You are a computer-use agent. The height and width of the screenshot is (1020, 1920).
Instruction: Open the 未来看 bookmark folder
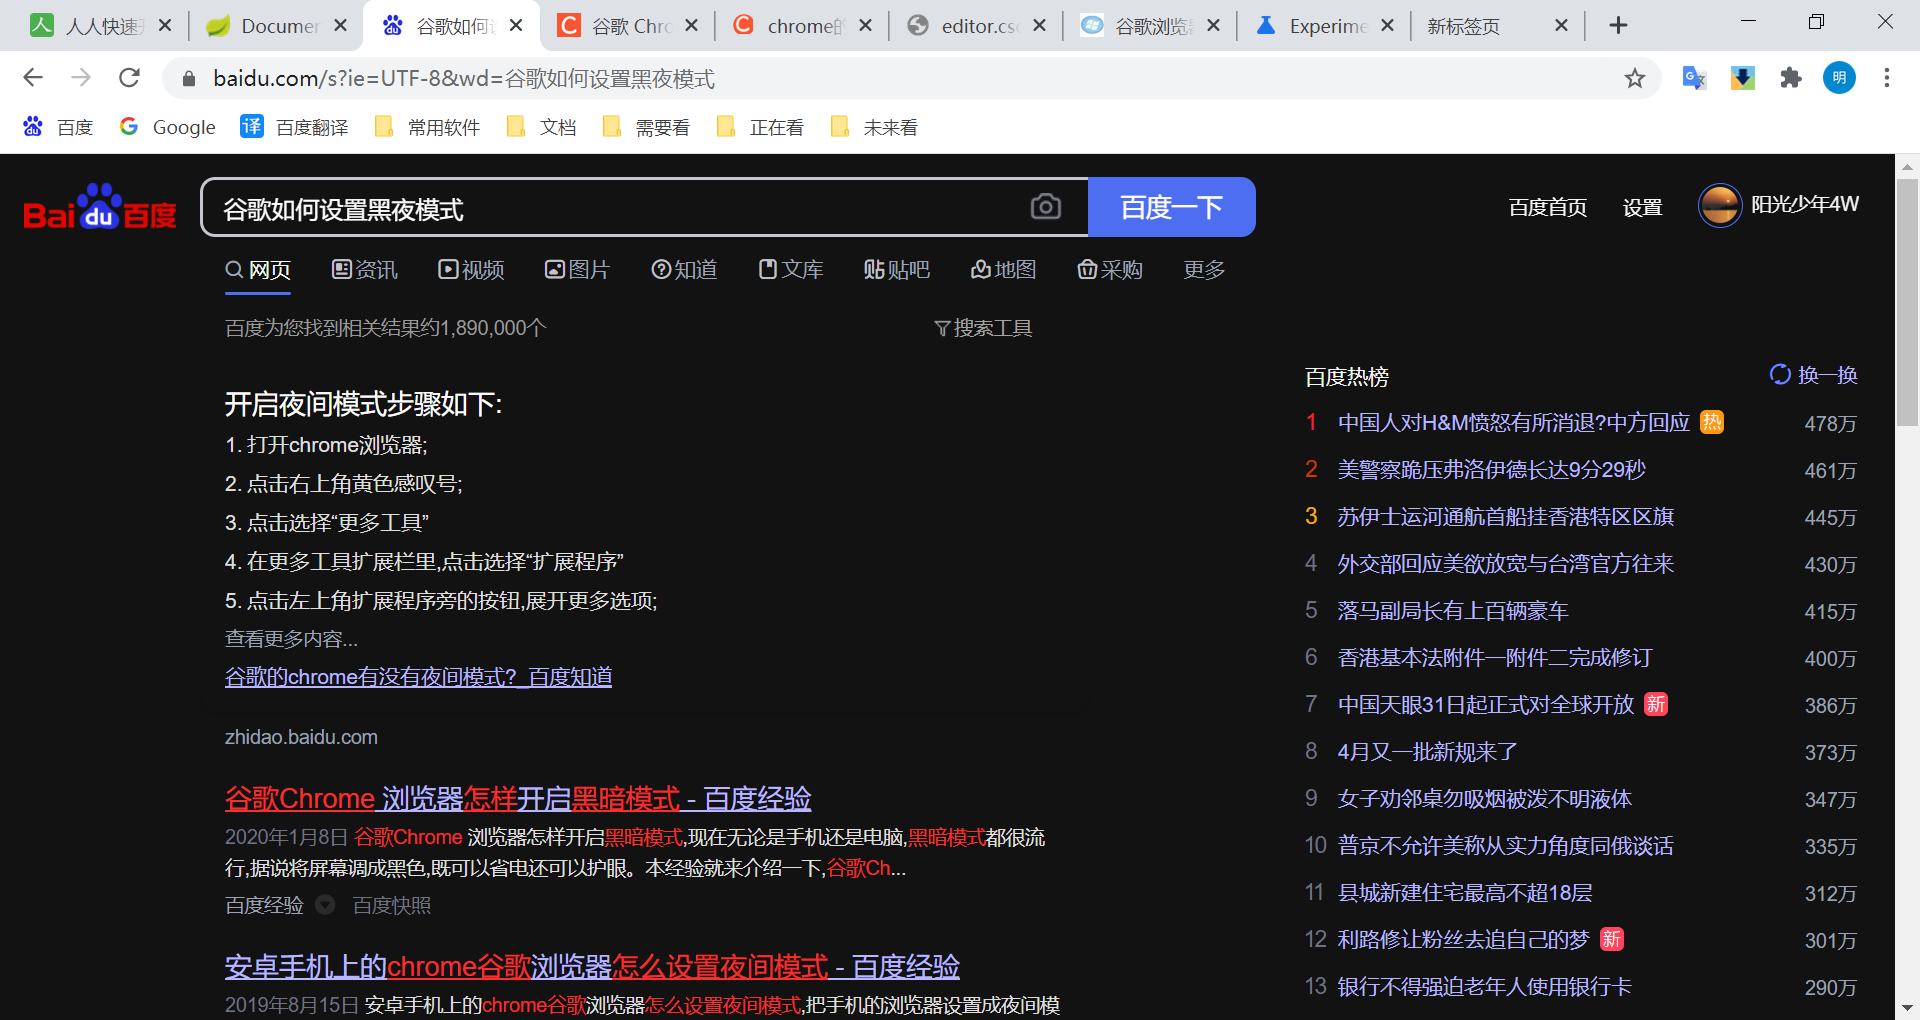pyautogui.click(x=874, y=127)
